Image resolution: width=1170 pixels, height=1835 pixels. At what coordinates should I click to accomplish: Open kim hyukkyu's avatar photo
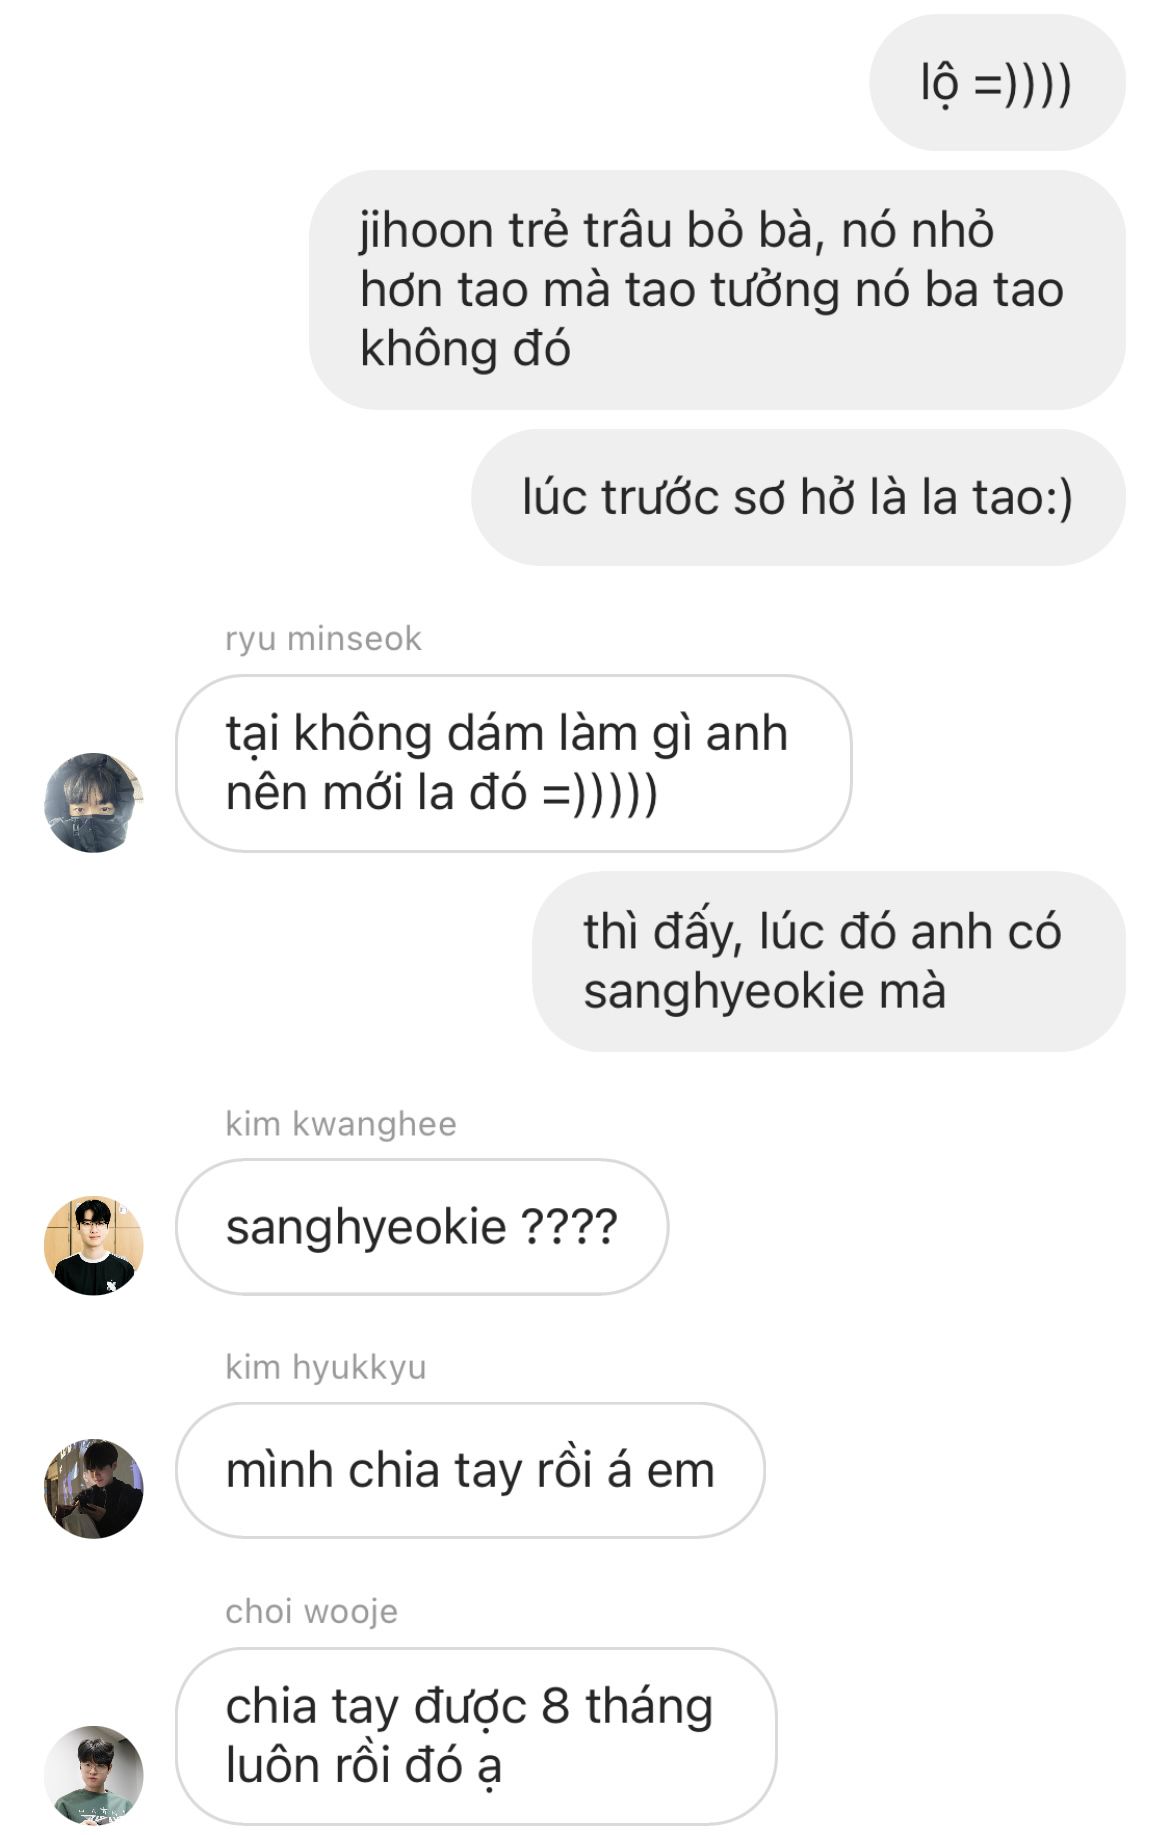(x=94, y=1488)
